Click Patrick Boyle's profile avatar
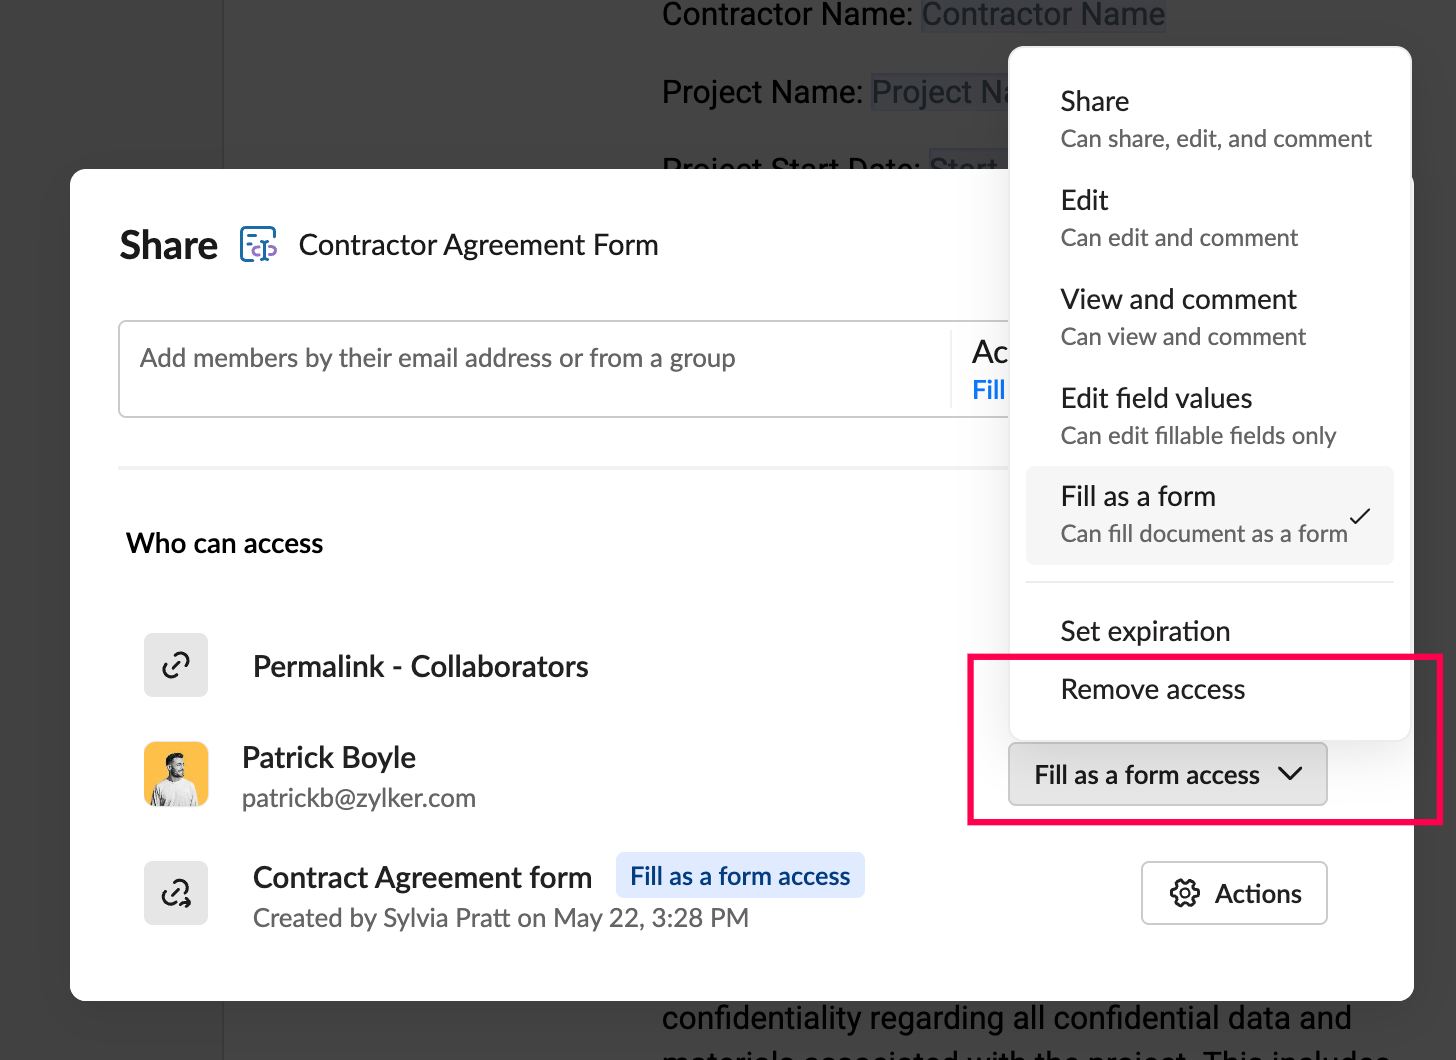This screenshot has height=1060, width=1456. (176, 774)
